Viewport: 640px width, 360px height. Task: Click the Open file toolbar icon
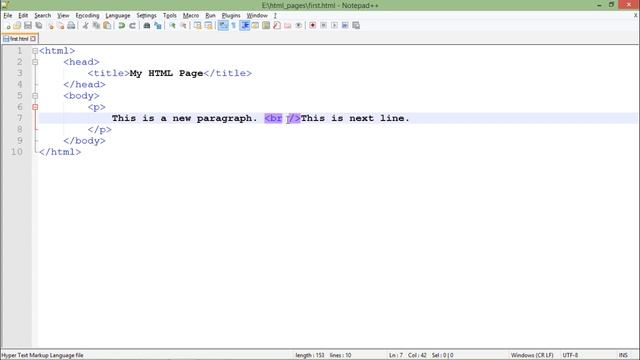[x=17, y=26]
